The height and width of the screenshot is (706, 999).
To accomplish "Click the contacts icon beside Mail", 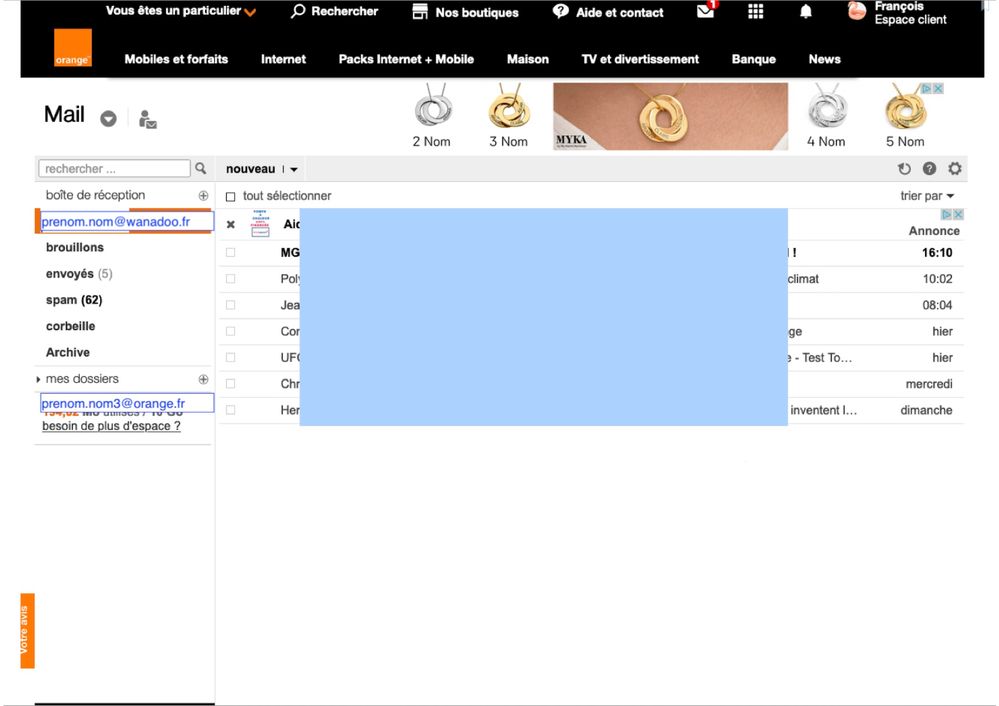I will tap(147, 119).
